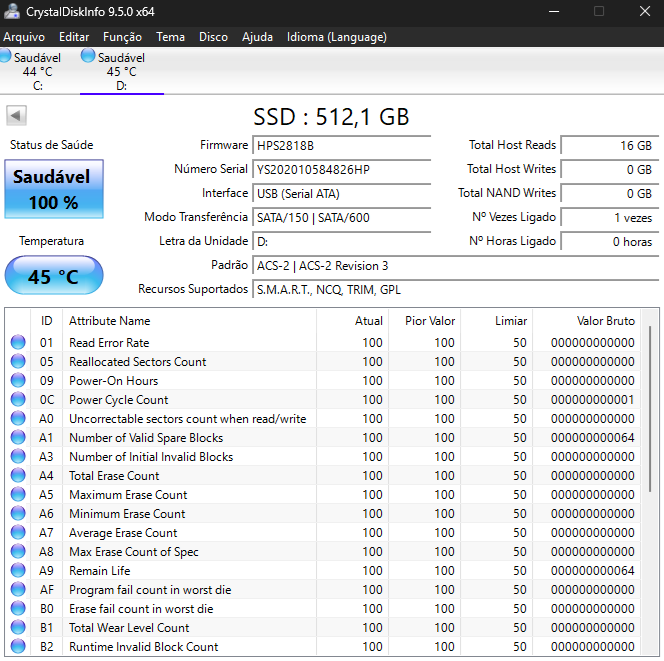
Task: Click the Valor Bruto column header
Action: pos(587,321)
